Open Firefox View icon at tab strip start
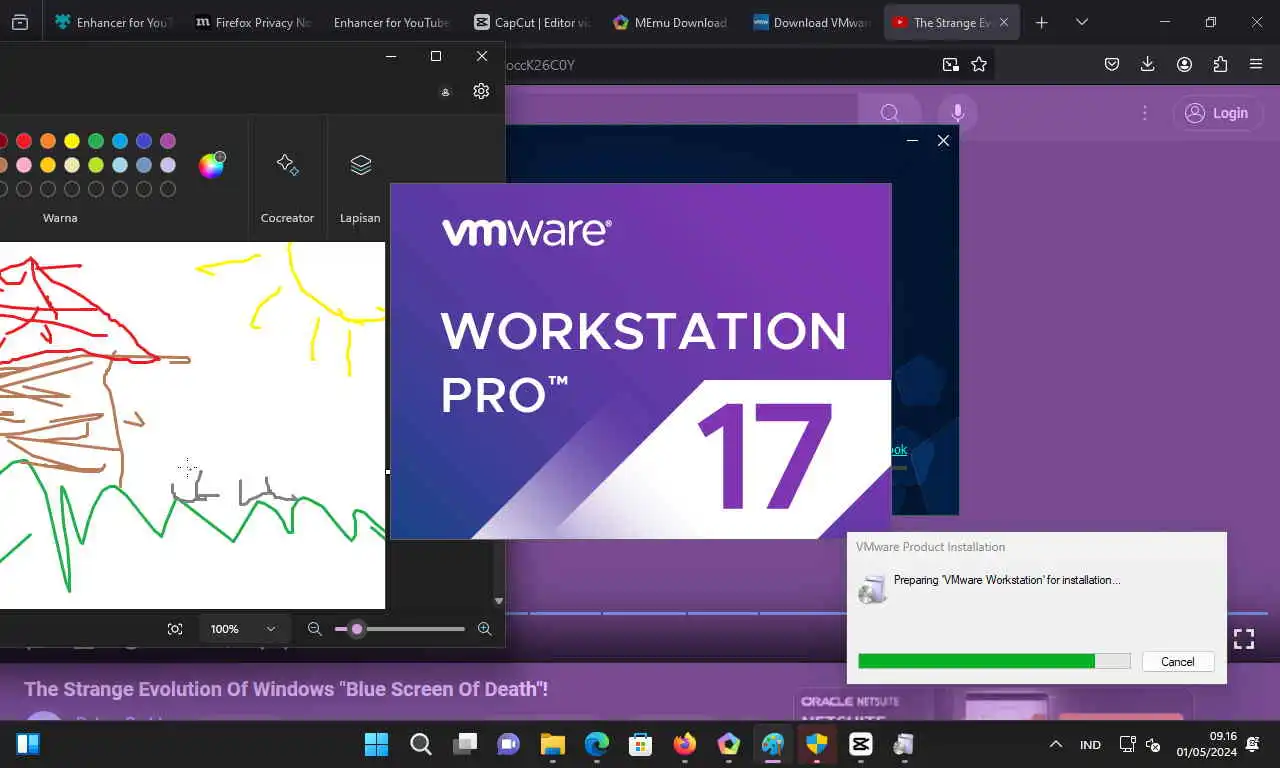 (x=20, y=22)
